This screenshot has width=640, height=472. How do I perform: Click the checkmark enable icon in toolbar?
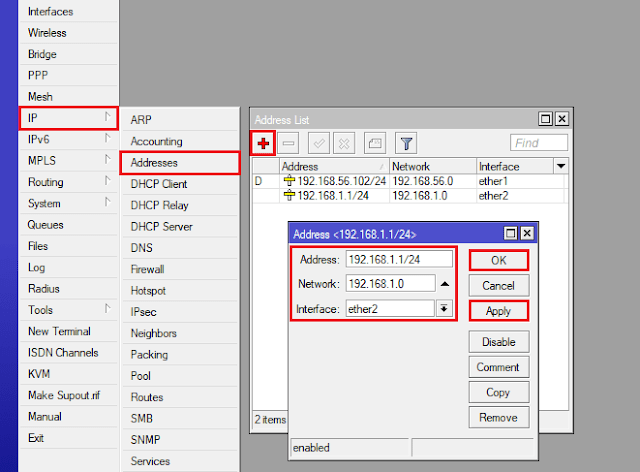coord(319,143)
